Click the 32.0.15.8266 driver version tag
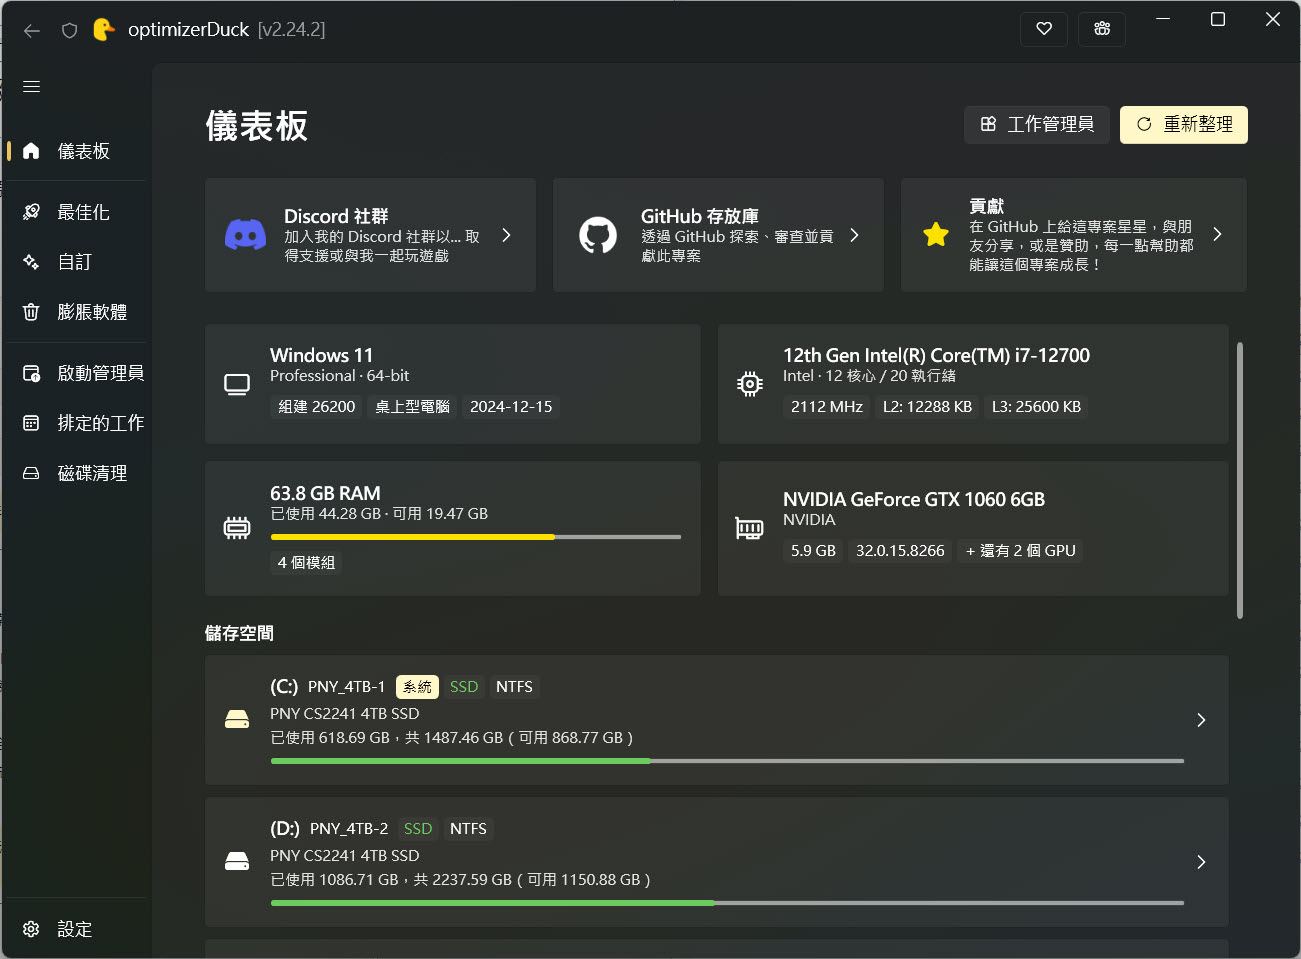 click(x=900, y=551)
